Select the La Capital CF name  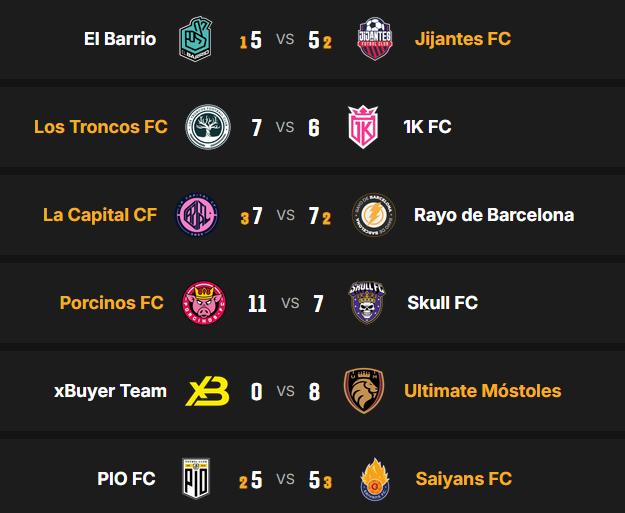click(x=100, y=215)
